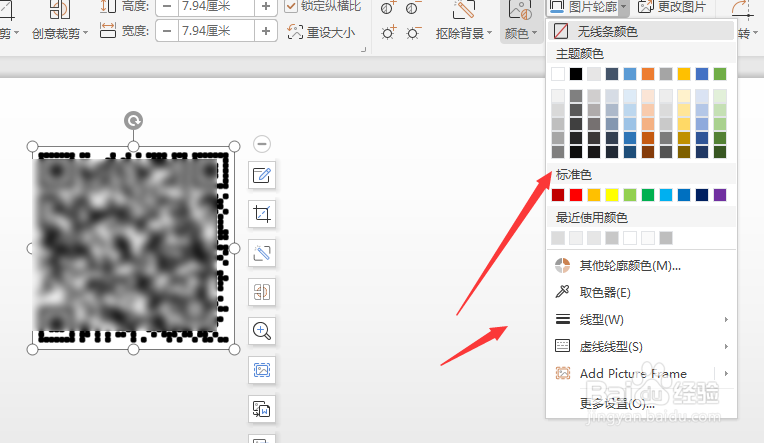Screen dimensions: 764x443
Task: Toggle Lock Aspect Ratio (锁定纵横比) checkbox
Action: (291, 6)
